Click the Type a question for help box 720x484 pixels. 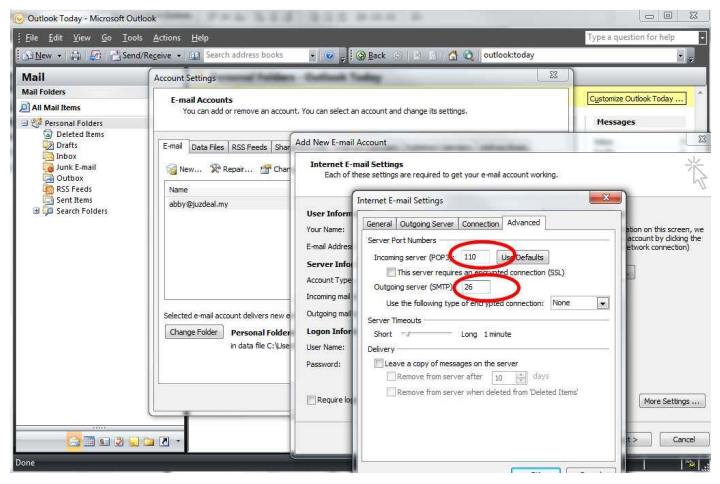coord(642,38)
